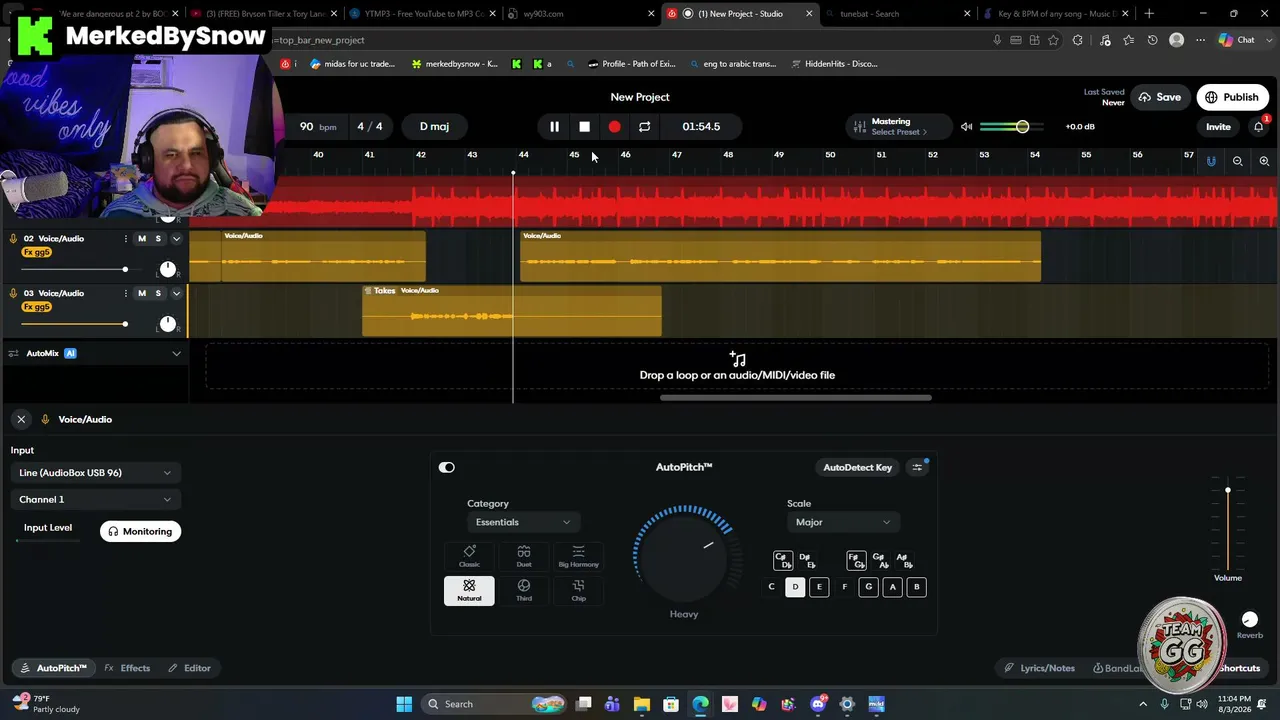Viewport: 1280px width, 720px height.
Task: Open the Line (AudioBox USB 96) input dropdown
Action: (x=95, y=473)
